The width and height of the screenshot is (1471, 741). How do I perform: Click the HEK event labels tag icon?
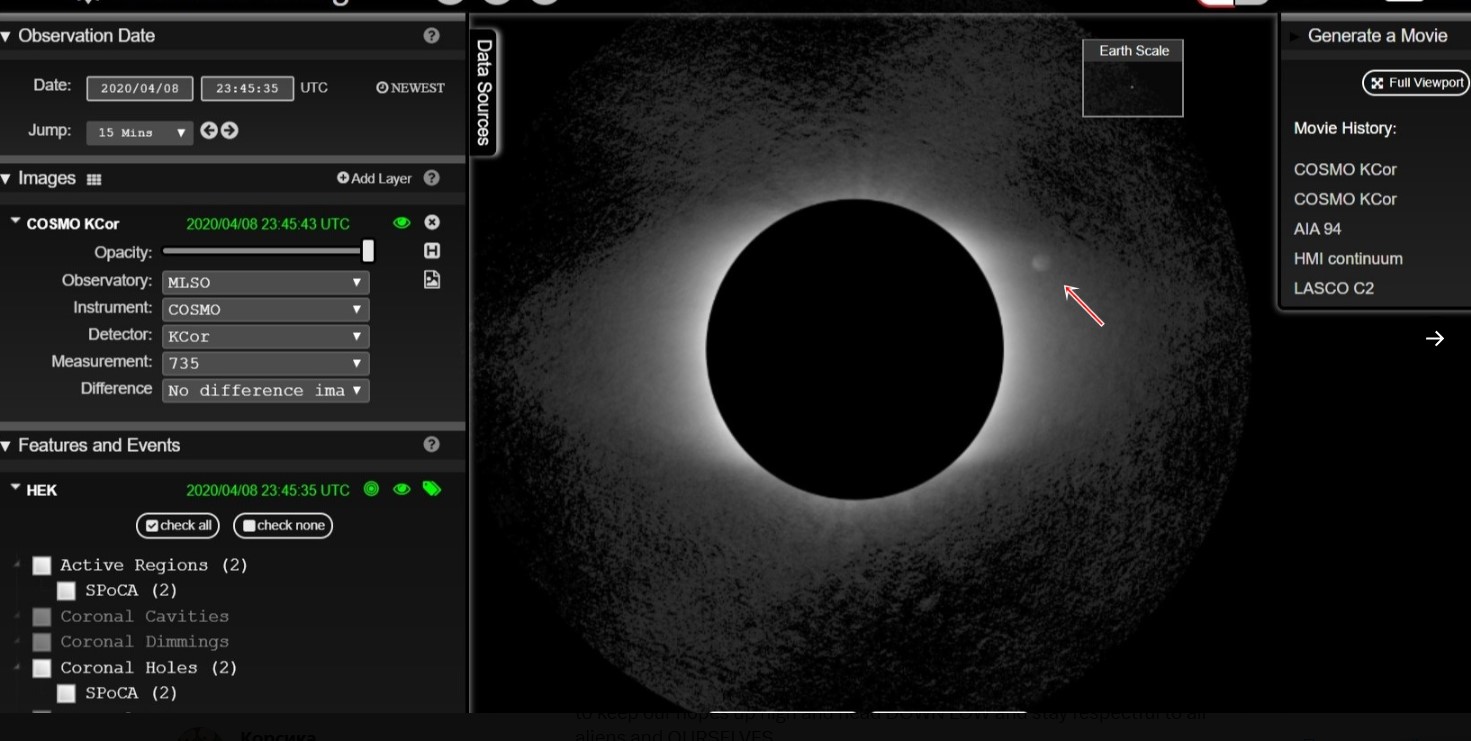[x=432, y=489]
